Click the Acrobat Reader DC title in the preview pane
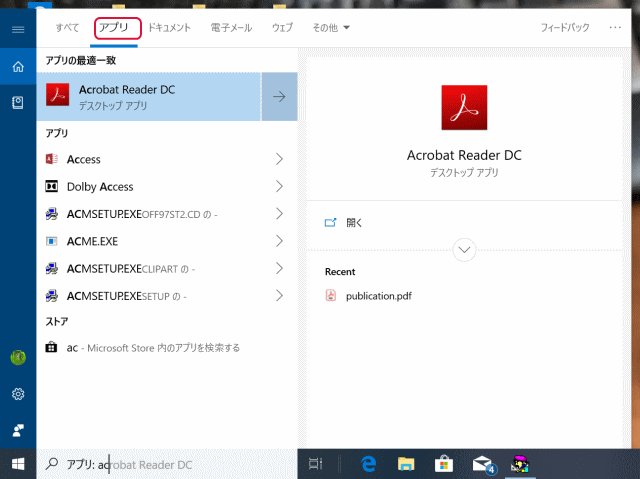This screenshot has width=640, height=479. 464,155
